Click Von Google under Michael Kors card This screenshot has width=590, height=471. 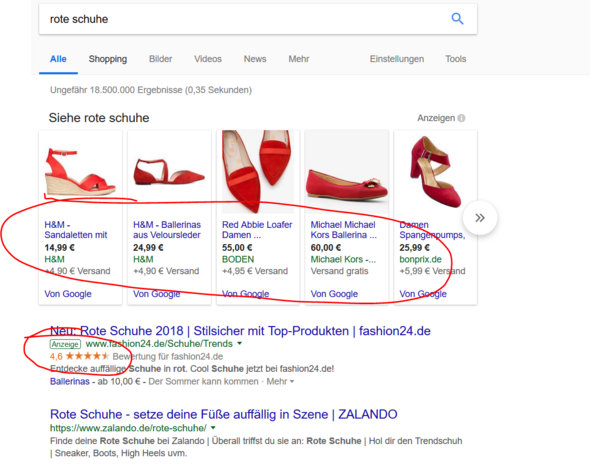point(334,294)
